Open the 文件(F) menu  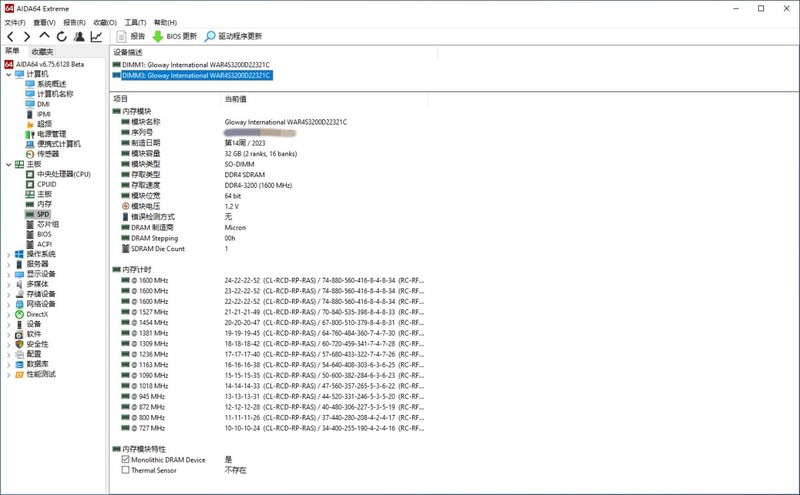[x=15, y=22]
